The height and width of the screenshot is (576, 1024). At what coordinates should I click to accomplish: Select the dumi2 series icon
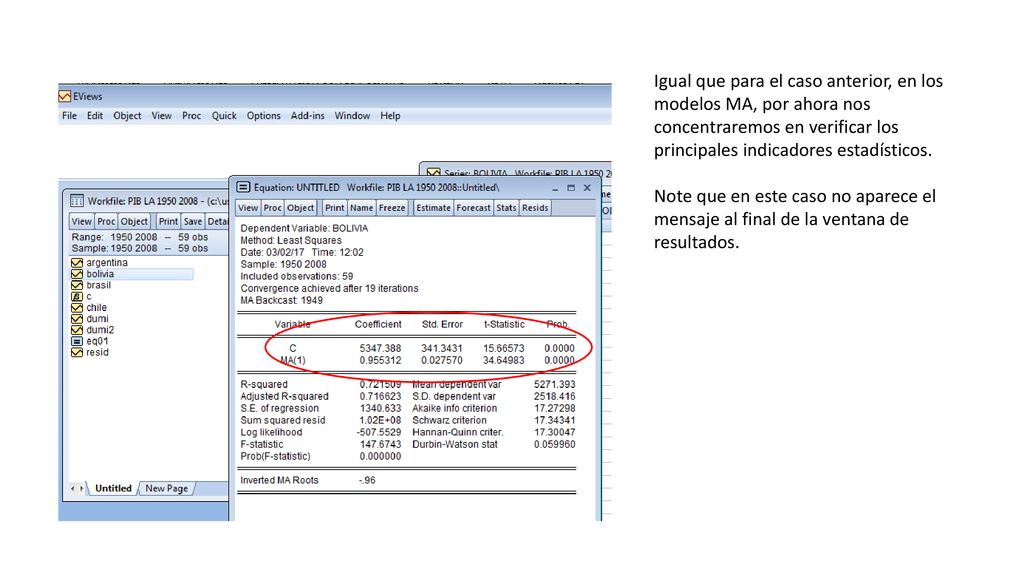point(76,330)
